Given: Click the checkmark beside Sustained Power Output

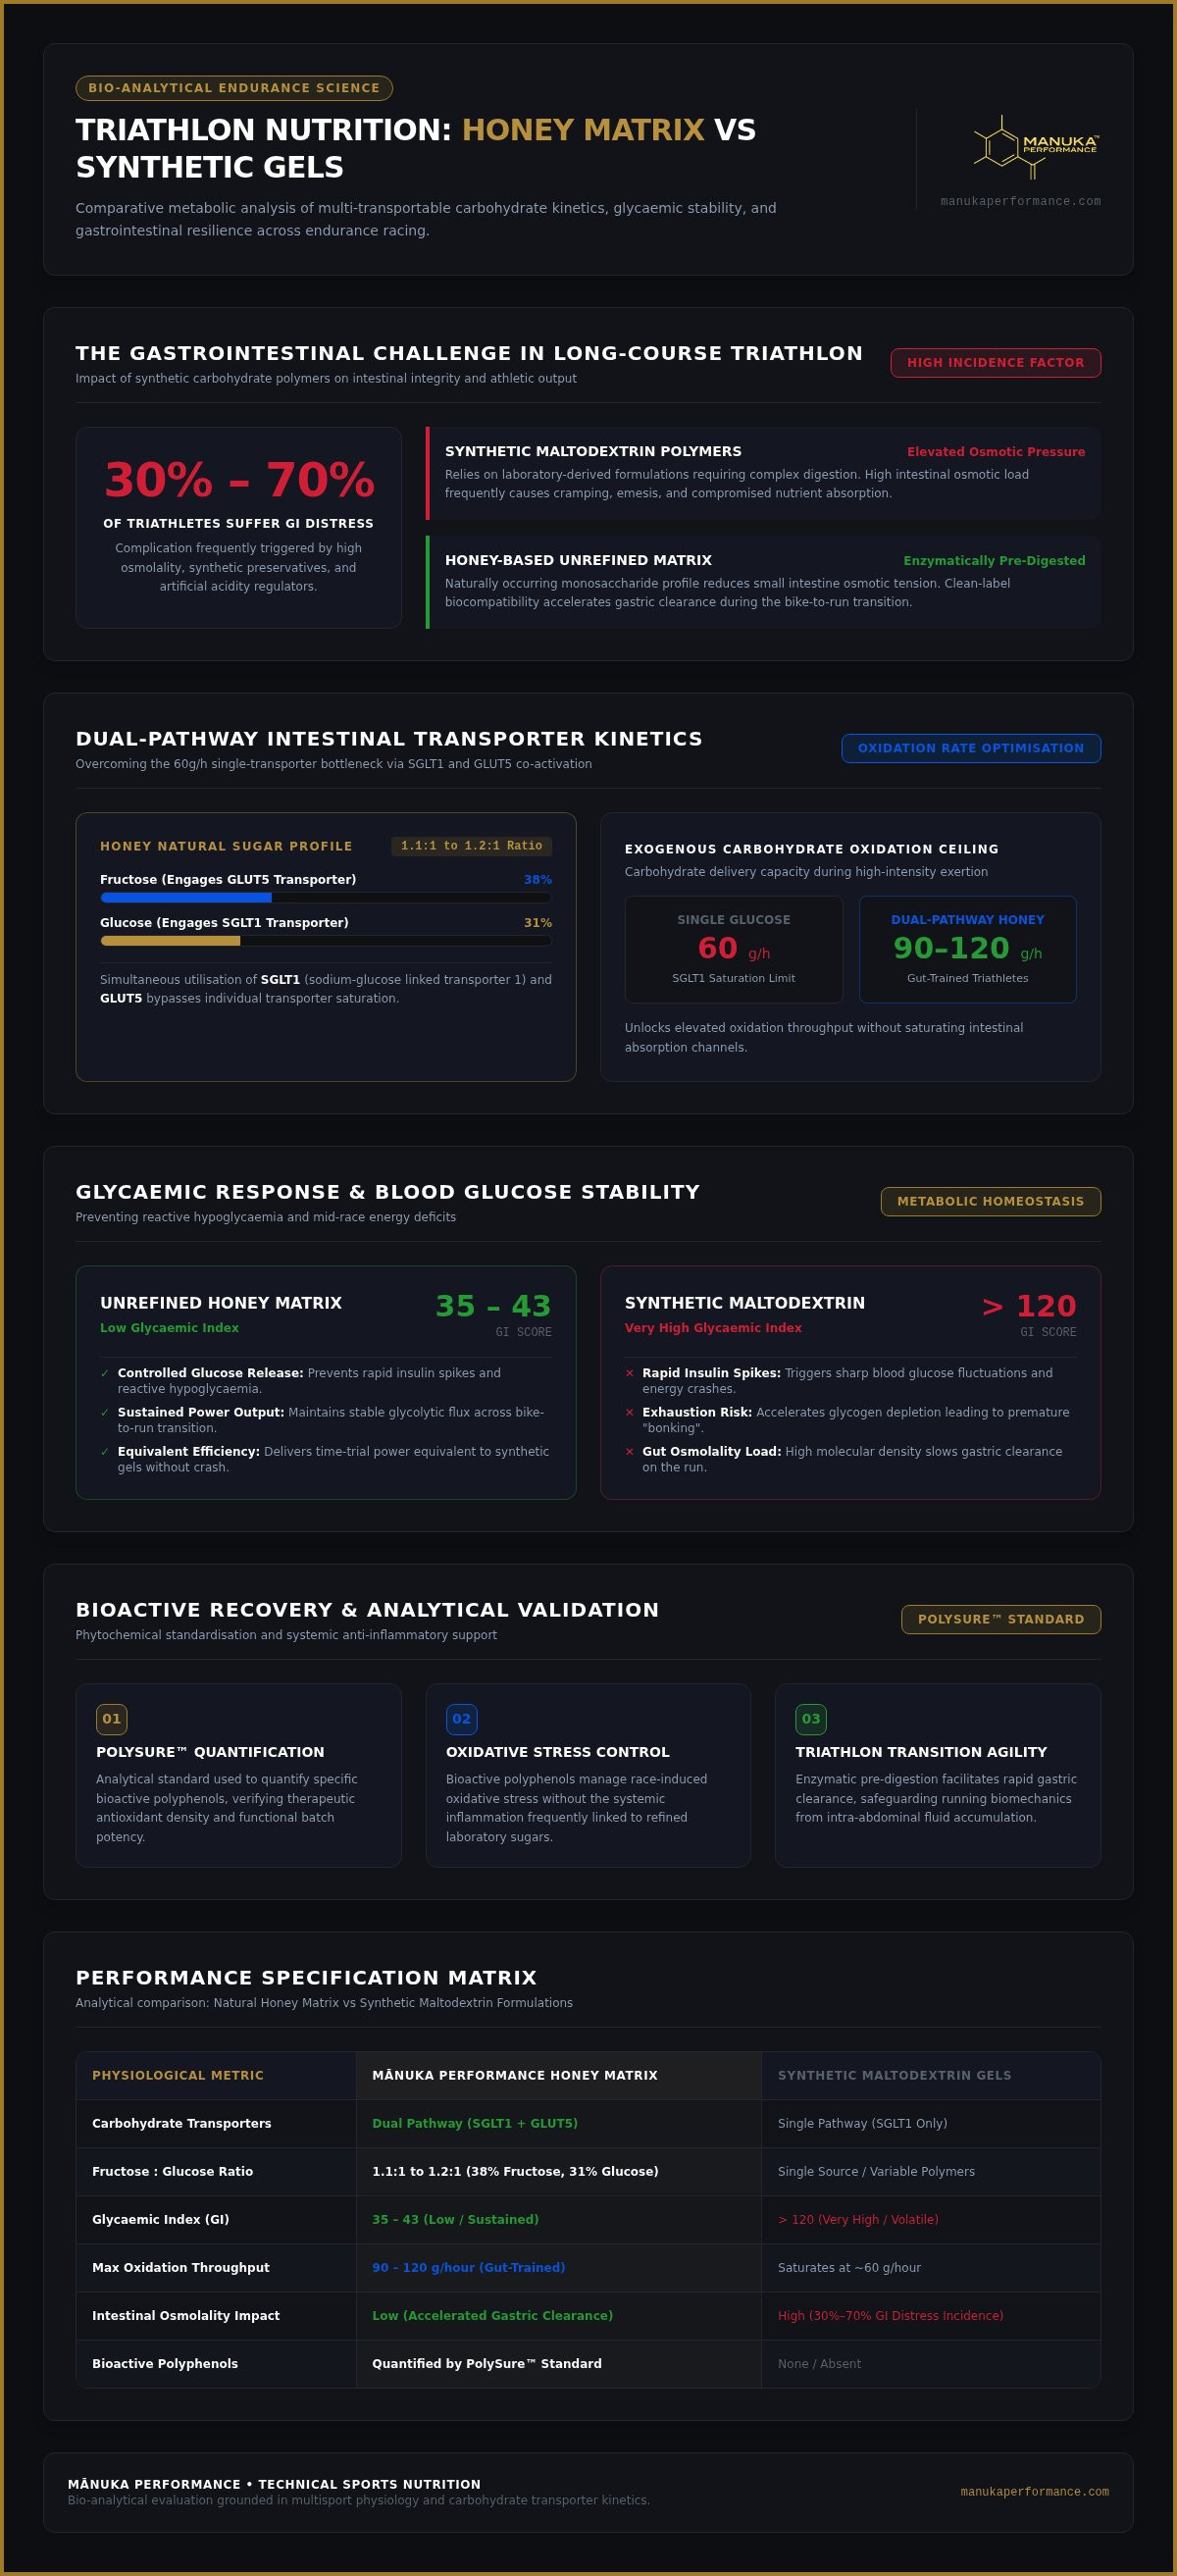Looking at the screenshot, I should point(105,1412).
